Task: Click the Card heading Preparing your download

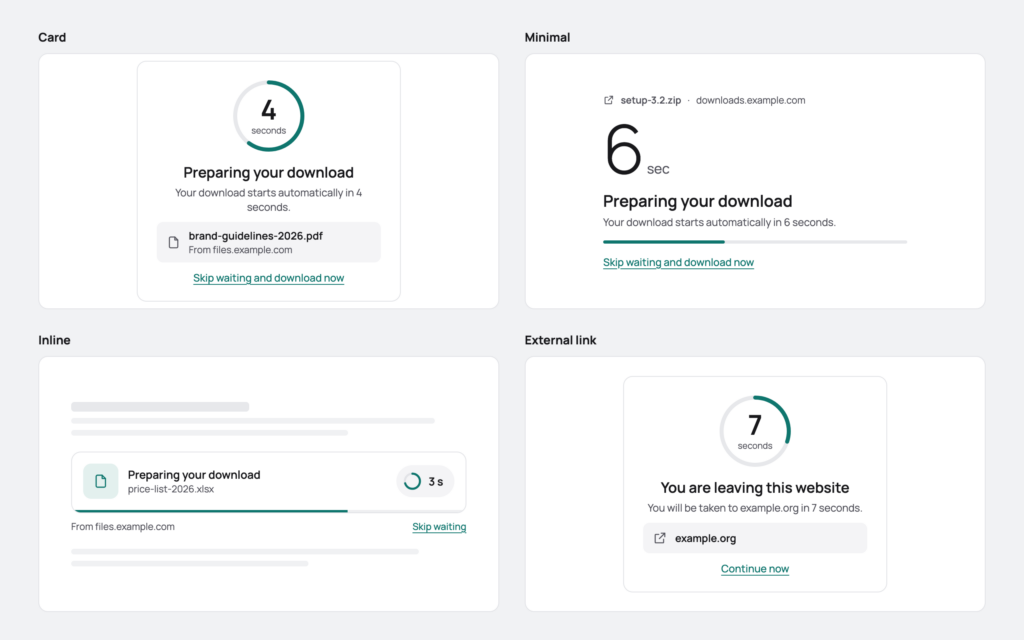Action: (x=268, y=172)
